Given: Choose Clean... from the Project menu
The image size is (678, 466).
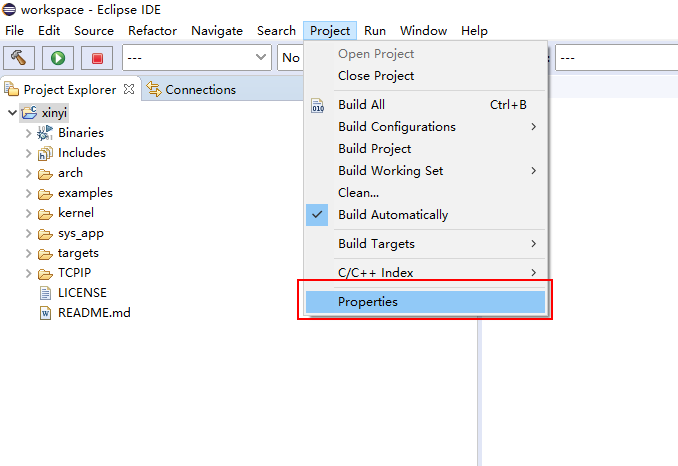Looking at the screenshot, I should tap(358, 193).
